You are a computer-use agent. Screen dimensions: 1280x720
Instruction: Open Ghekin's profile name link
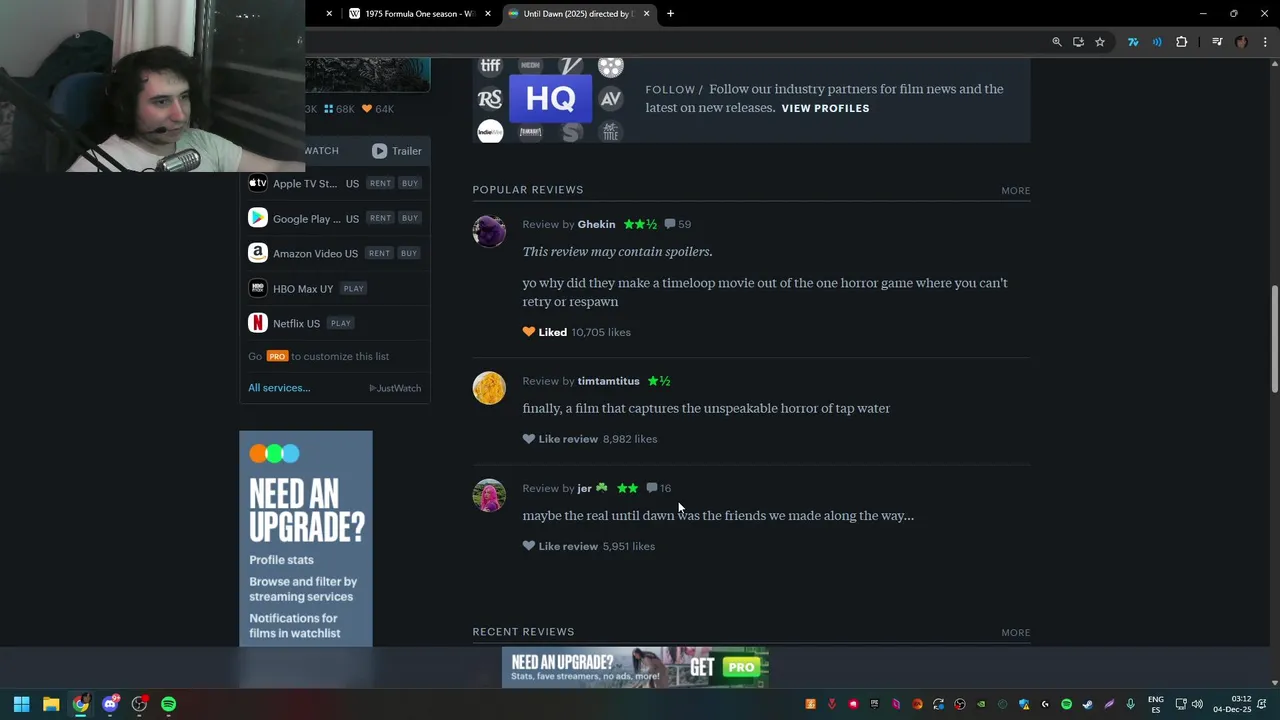click(596, 224)
